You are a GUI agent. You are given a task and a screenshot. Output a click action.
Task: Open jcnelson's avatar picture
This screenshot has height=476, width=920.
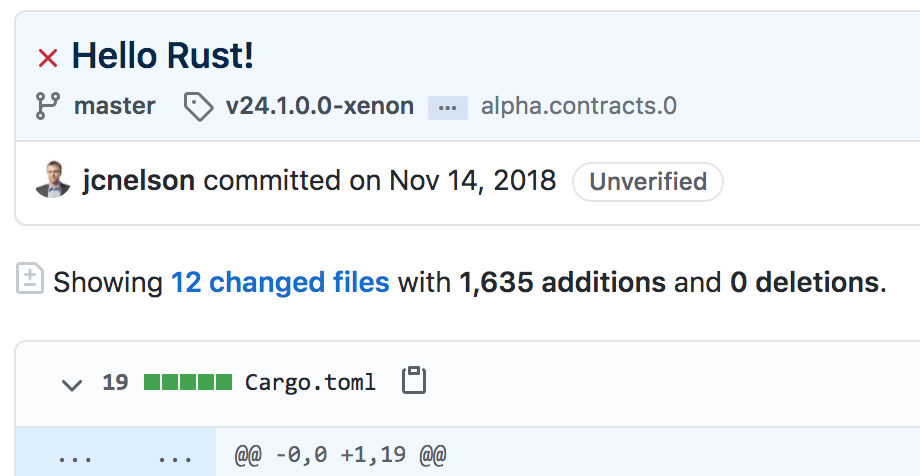pyautogui.click(x=53, y=180)
